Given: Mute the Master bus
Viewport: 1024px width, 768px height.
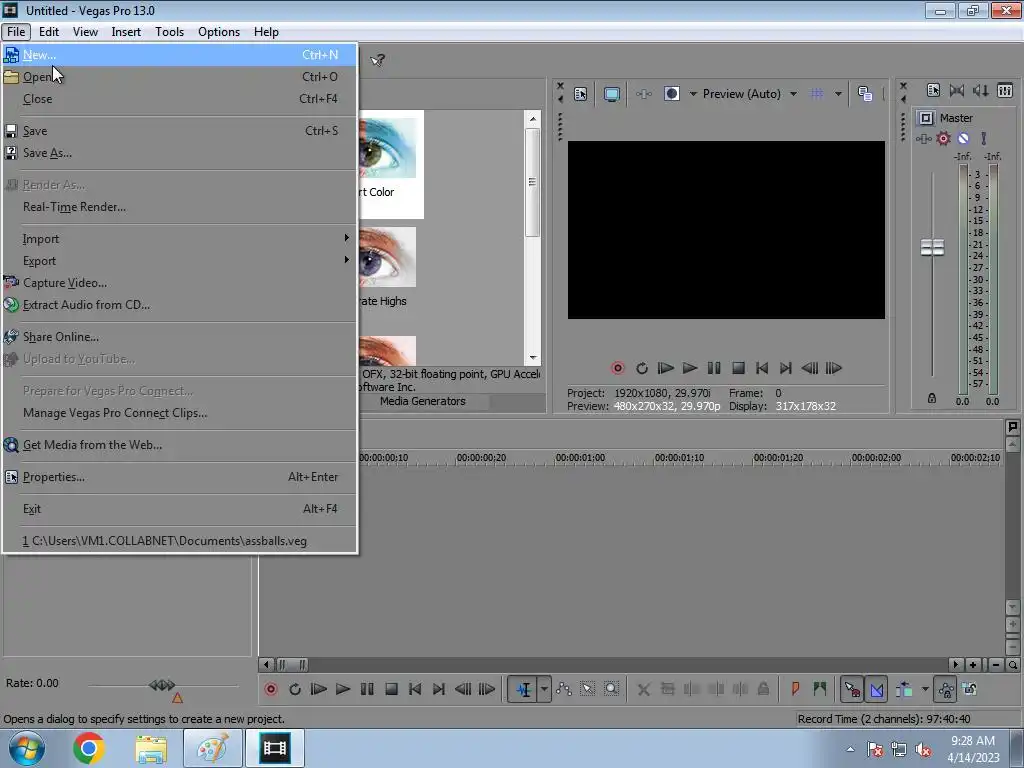Looking at the screenshot, I should click(963, 138).
